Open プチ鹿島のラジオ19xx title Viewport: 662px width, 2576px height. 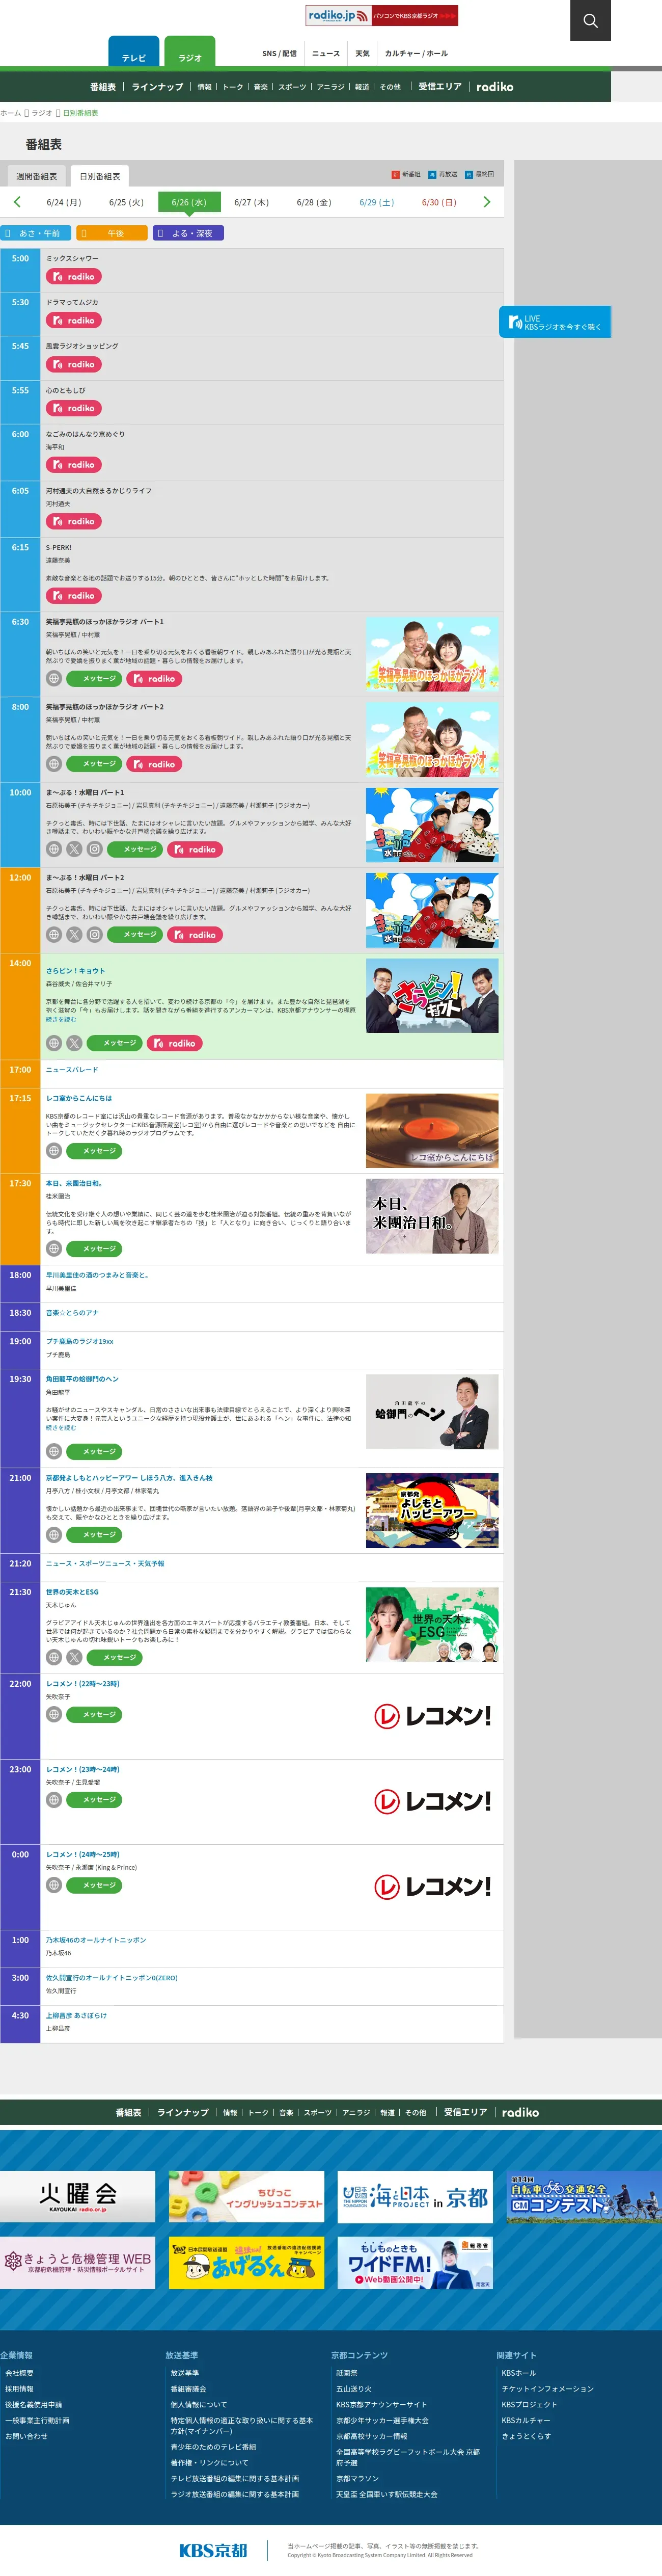(x=80, y=1342)
